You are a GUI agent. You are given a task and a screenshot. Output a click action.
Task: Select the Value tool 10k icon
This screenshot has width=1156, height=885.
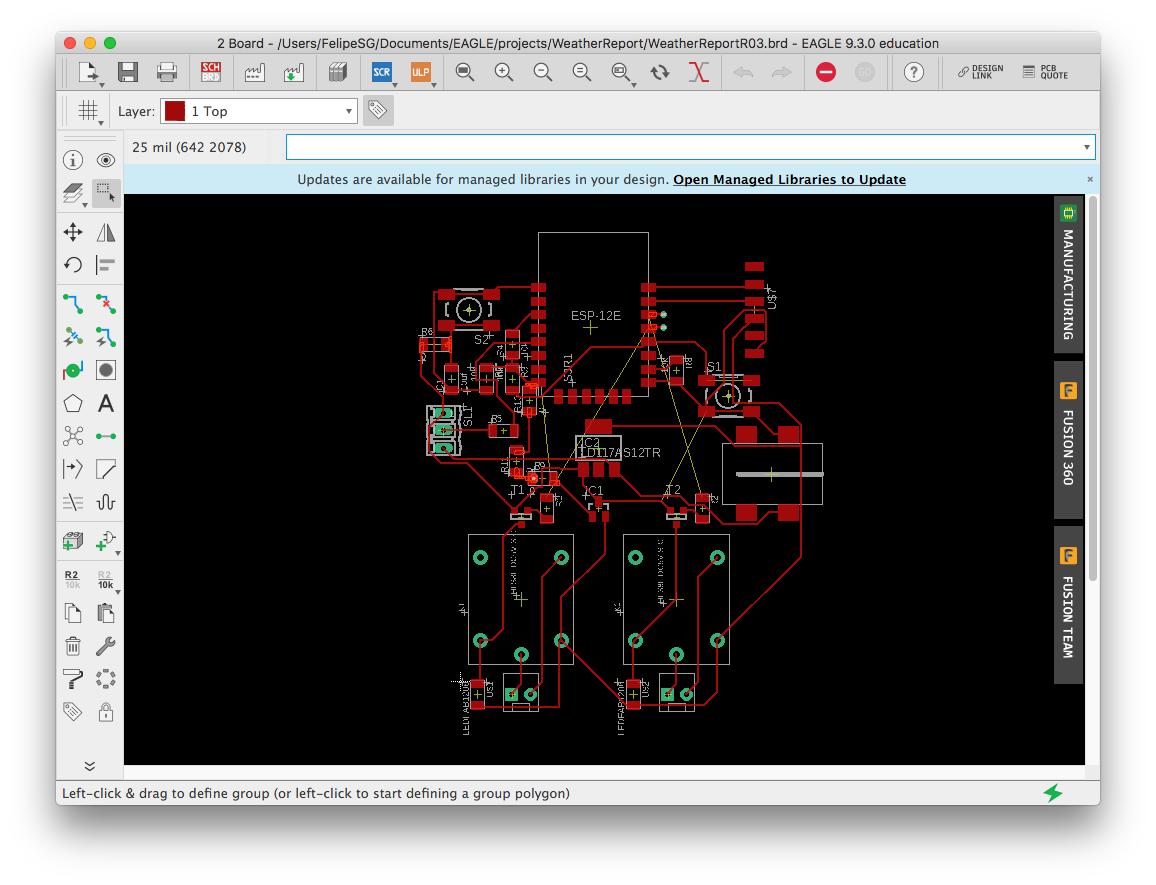coord(105,579)
